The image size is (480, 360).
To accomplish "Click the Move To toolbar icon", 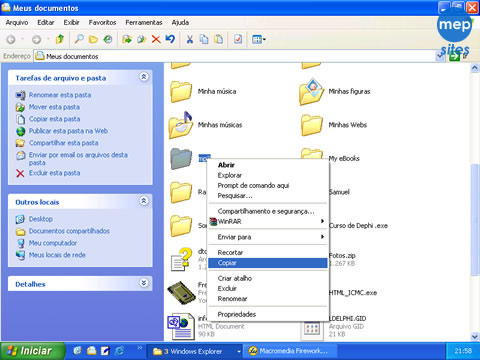I will coord(127,39).
